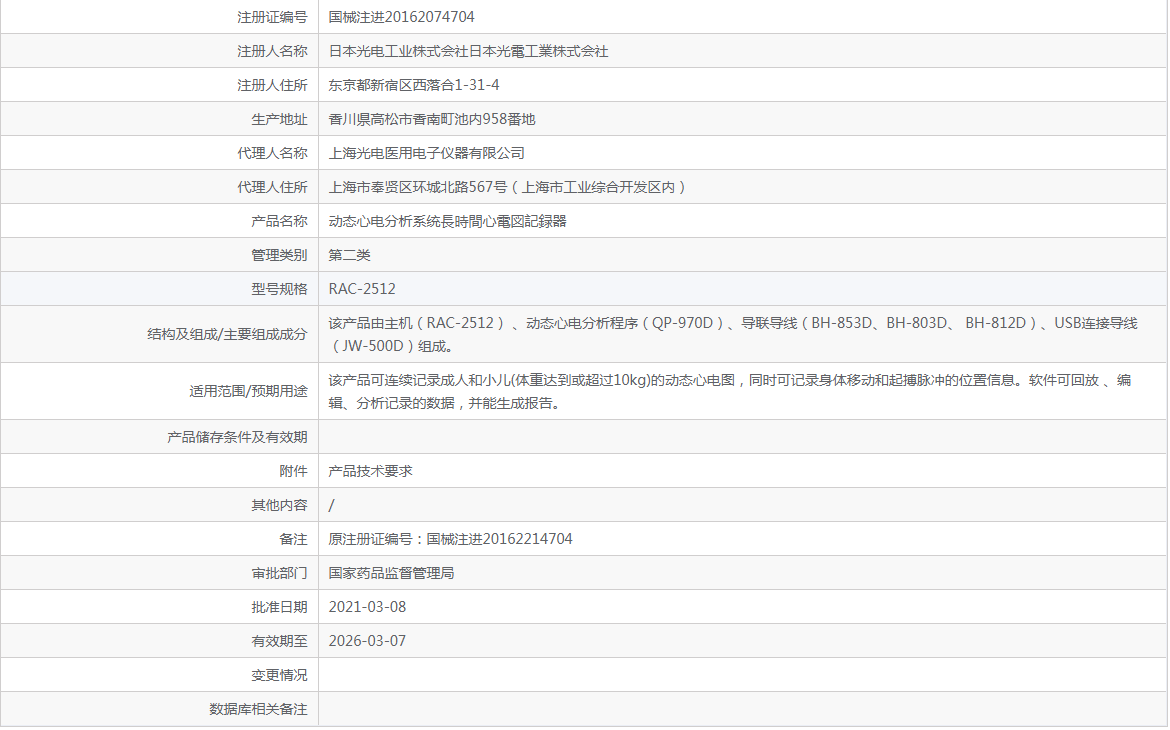This screenshot has width=1170, height=730.
Task: Click registration number 国械注进20162074704
Action: (x=401, y=17)
